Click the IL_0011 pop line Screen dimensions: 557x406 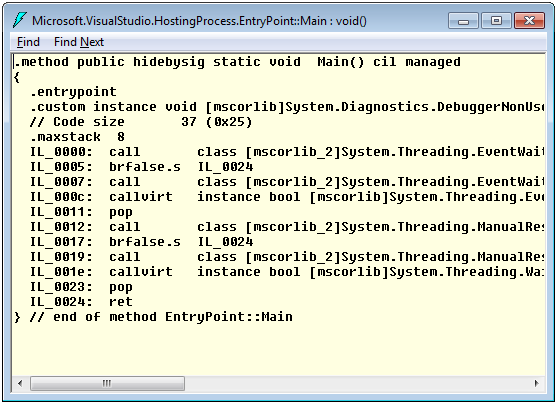tap(81, 212)
